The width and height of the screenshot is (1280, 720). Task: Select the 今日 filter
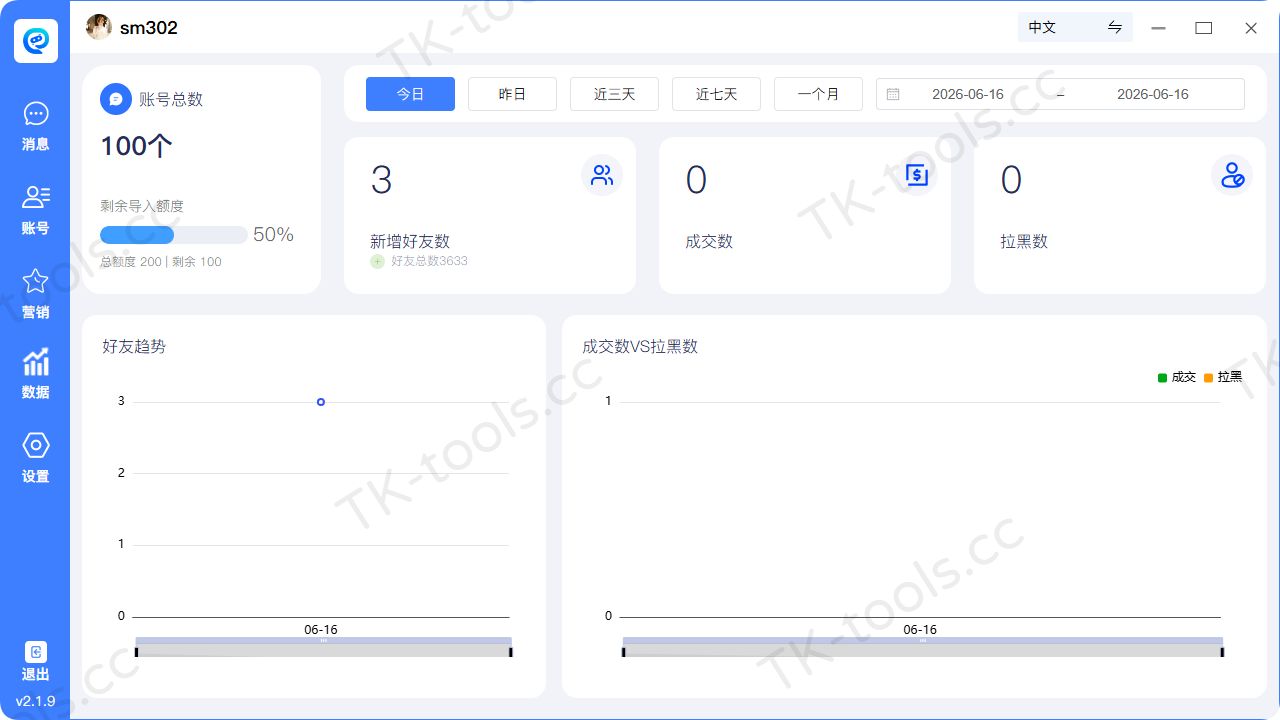point(410,94)
